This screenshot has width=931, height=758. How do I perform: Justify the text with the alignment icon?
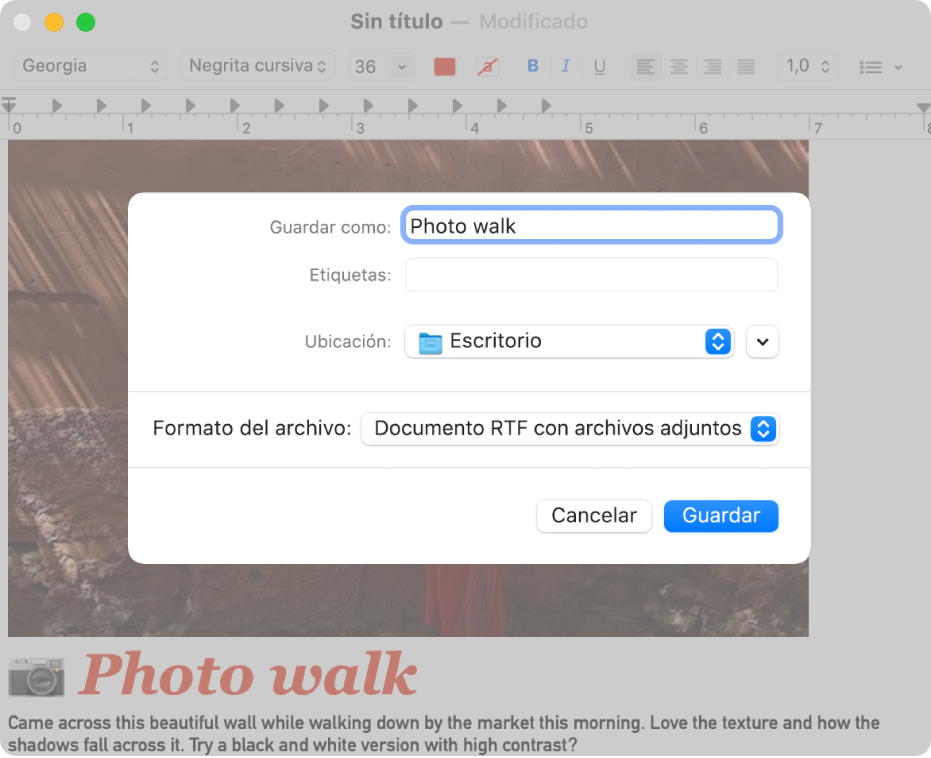[x=745, y=66]
